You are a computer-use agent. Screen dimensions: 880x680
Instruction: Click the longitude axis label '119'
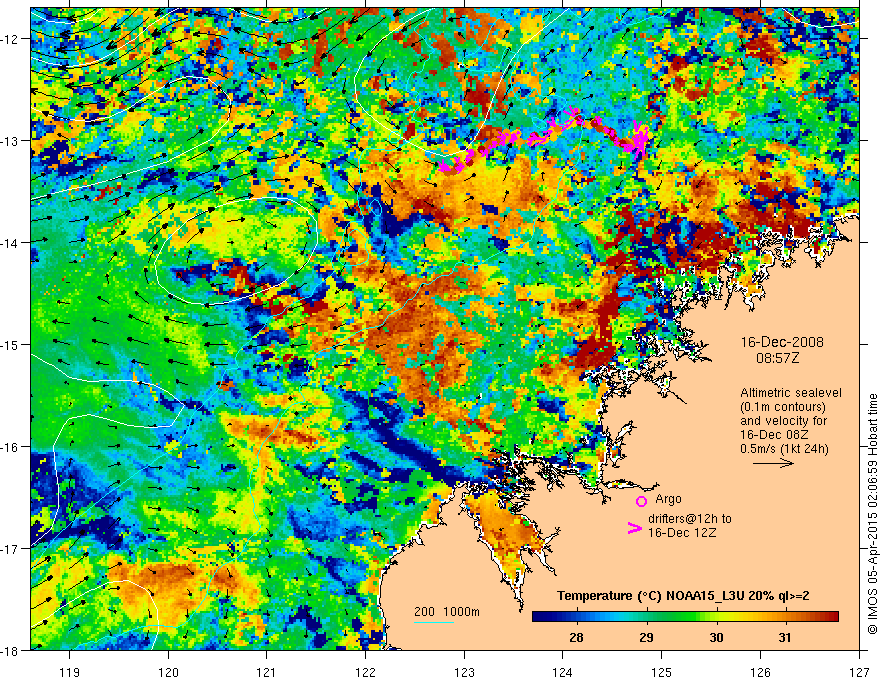[70, 672]
